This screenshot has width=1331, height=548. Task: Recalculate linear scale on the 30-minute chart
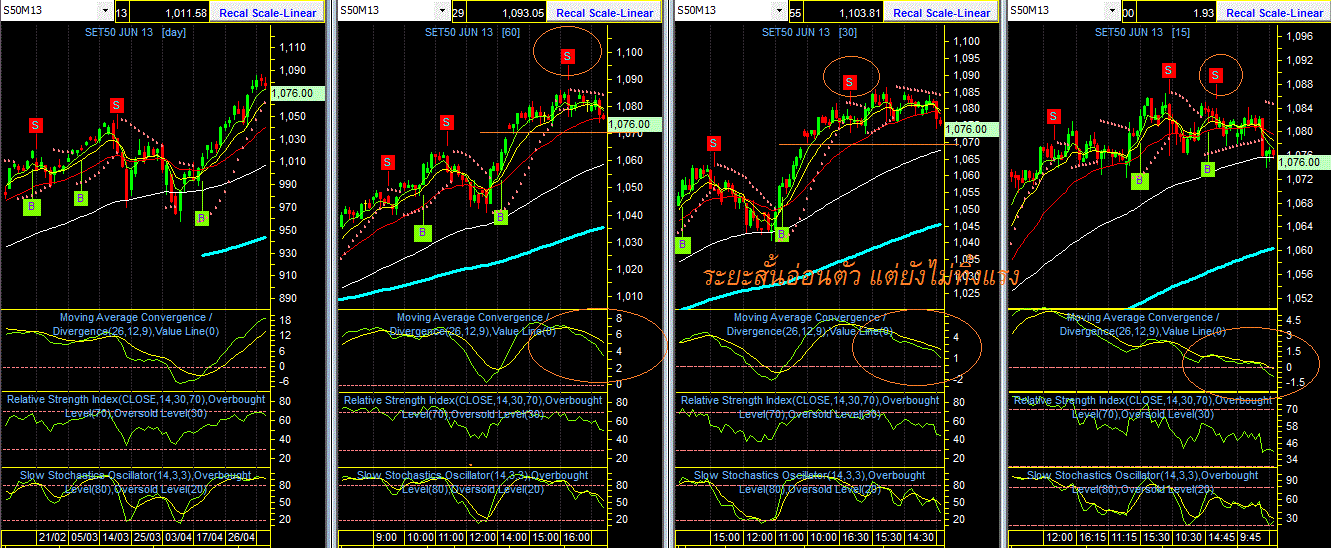[x=942, y=12]
